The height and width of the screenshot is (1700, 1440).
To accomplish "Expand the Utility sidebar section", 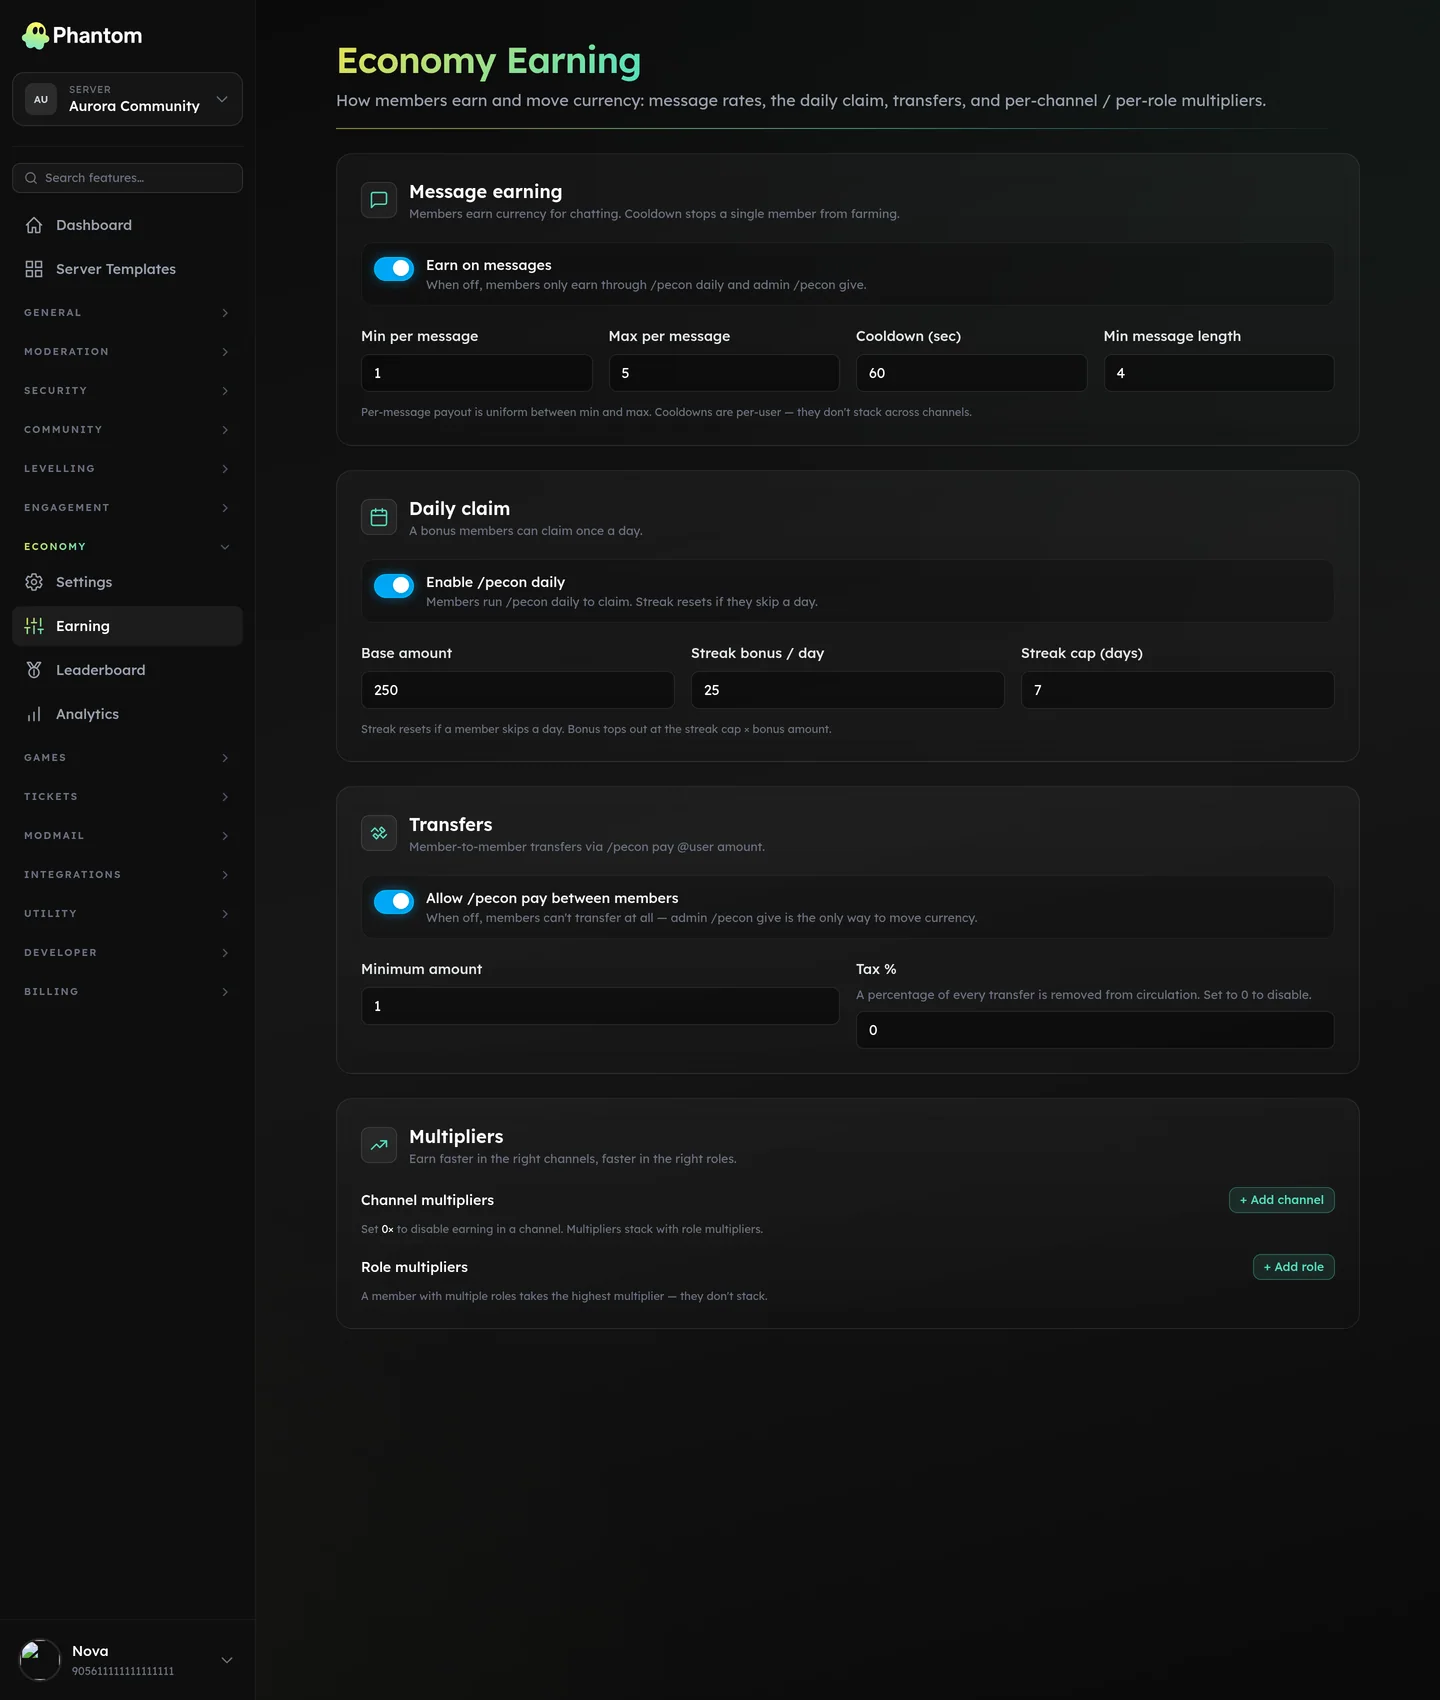I will (127, 914).
